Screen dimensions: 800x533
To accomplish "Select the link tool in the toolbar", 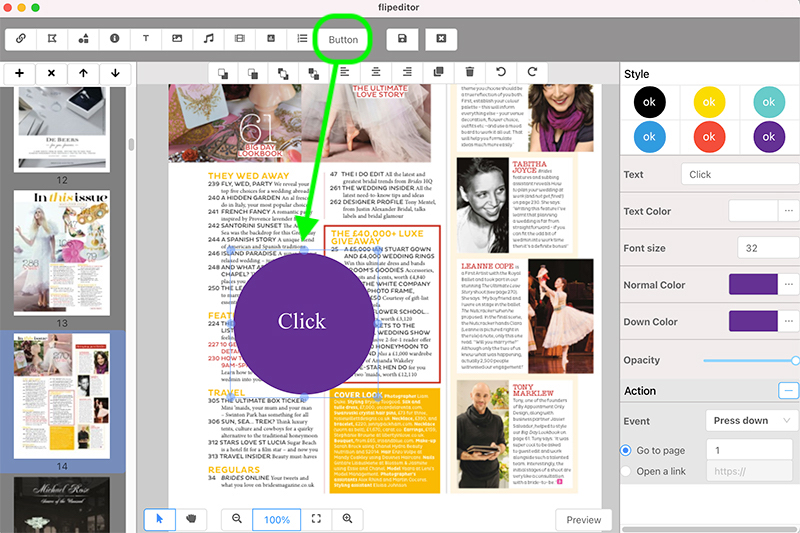I will pos(21,39).
